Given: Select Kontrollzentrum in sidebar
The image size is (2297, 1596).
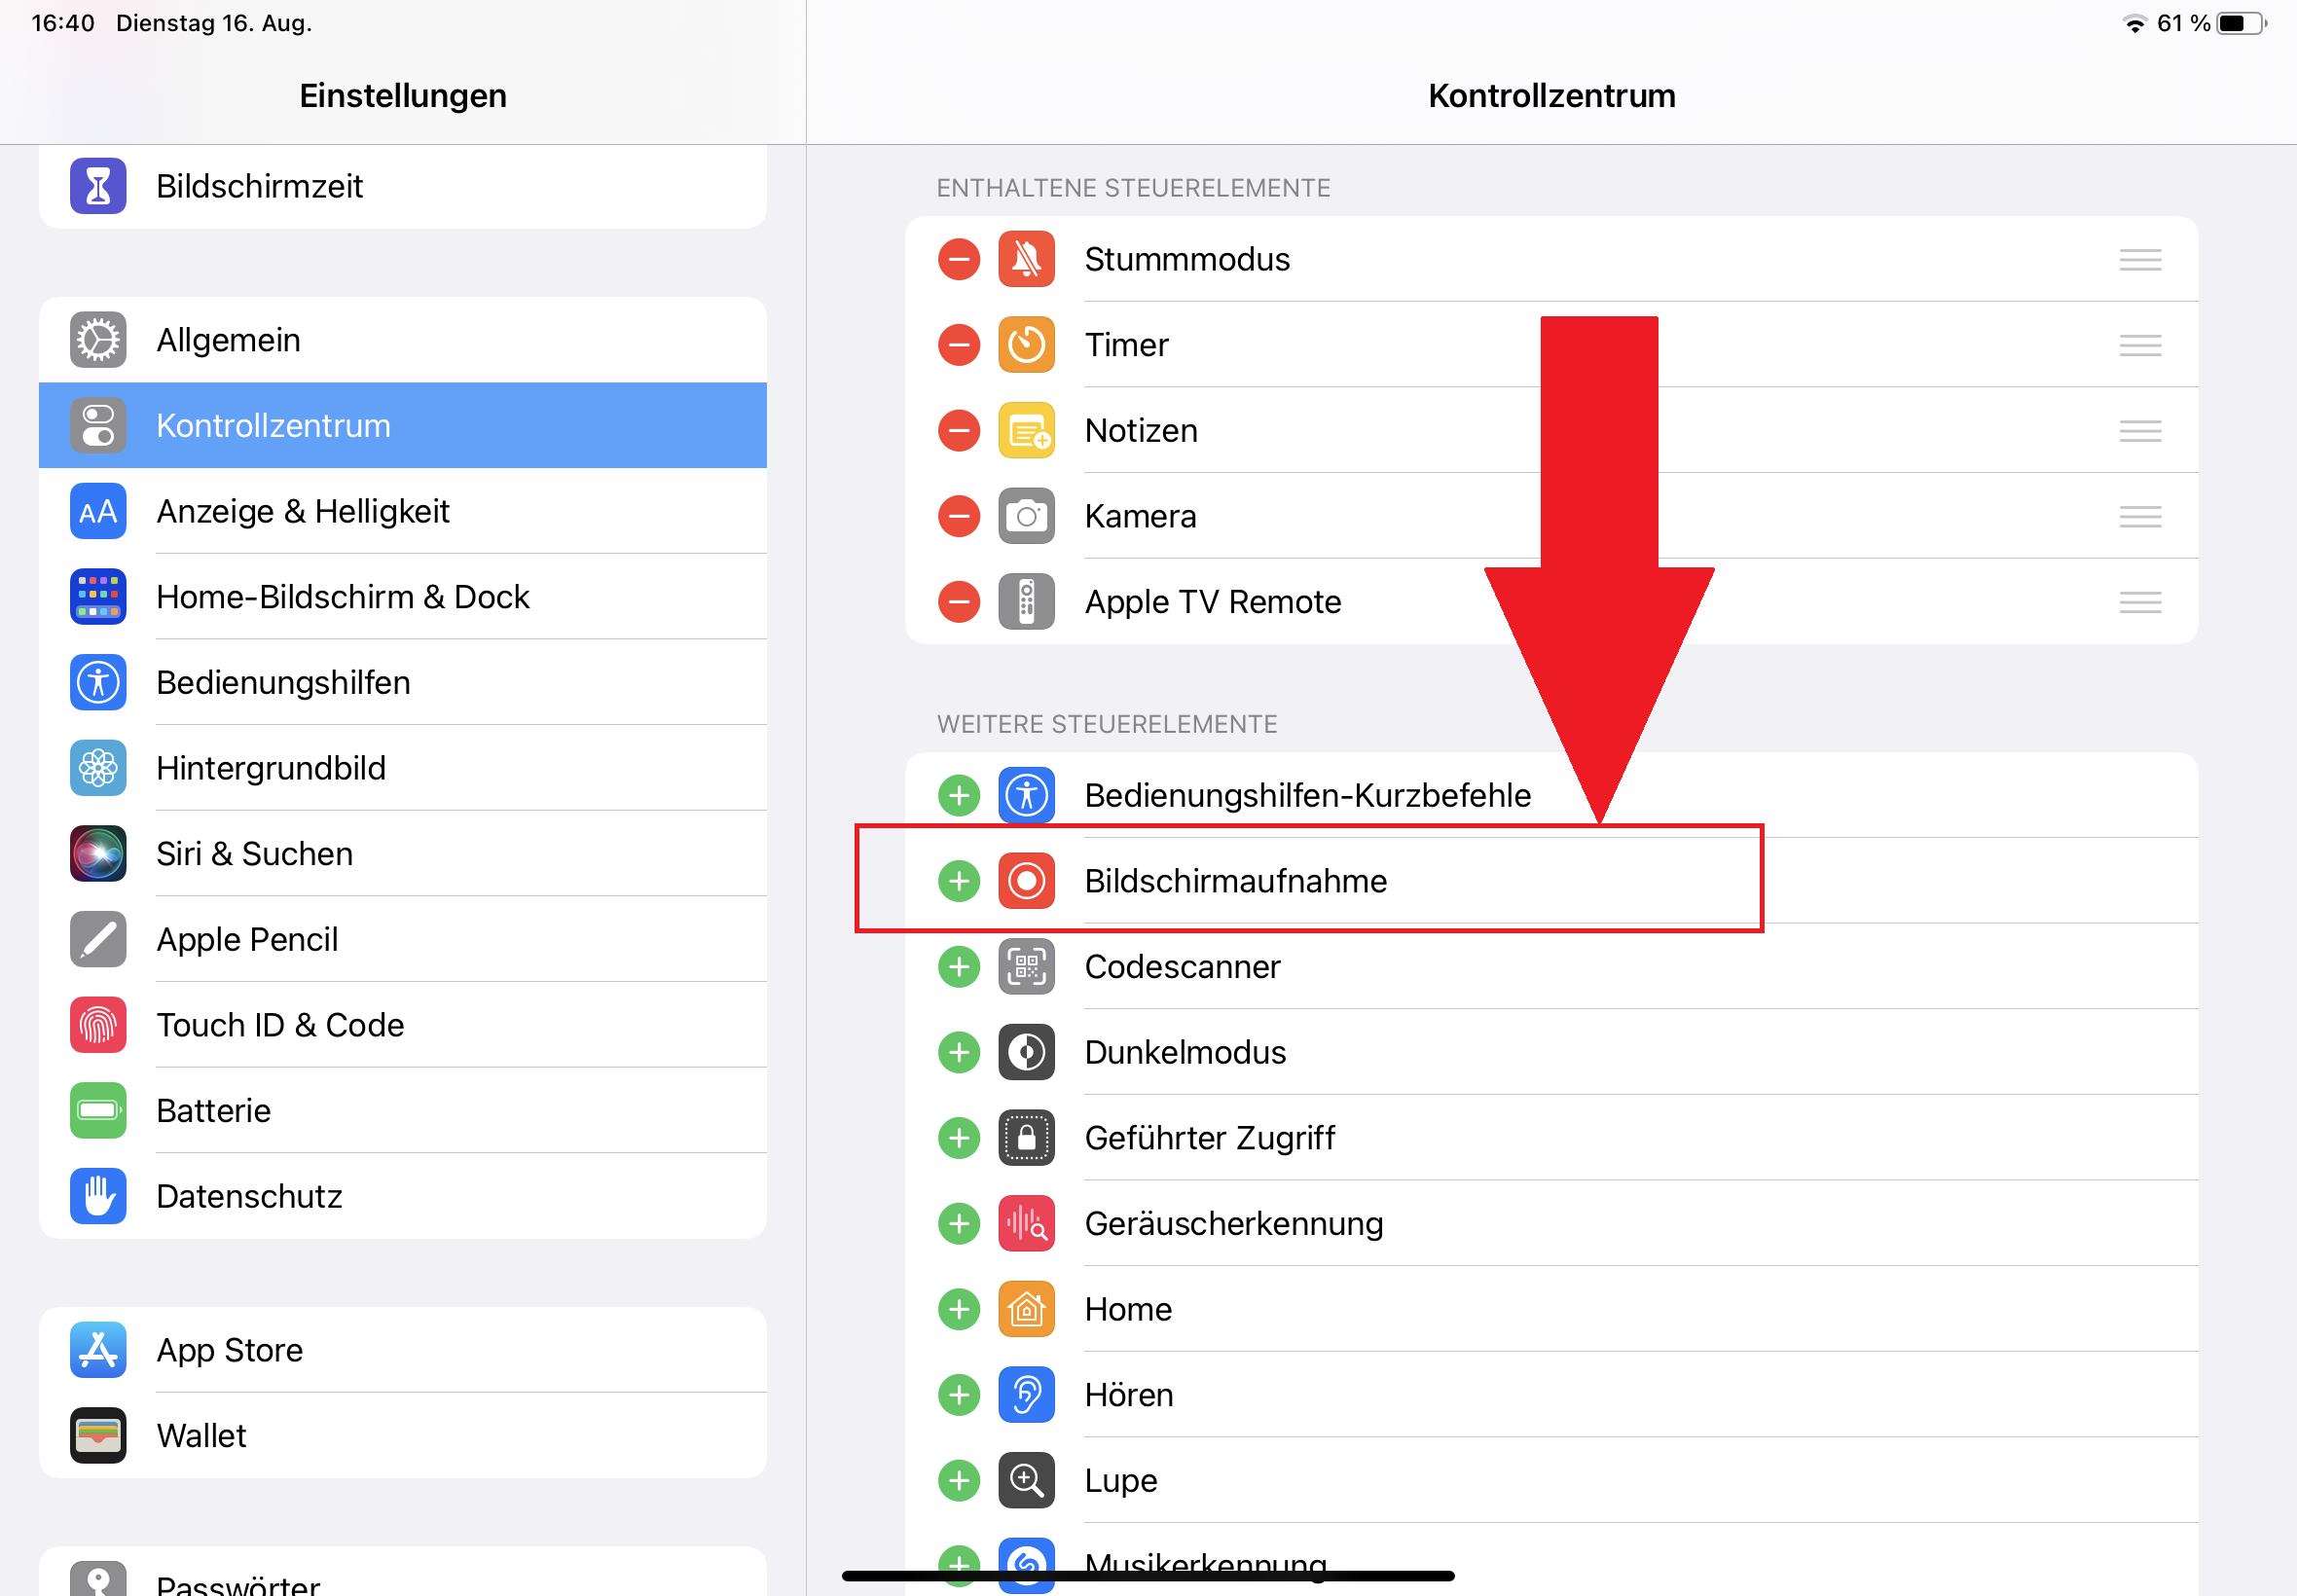Looking at the screenshot, I should click(x=403, y=425).
